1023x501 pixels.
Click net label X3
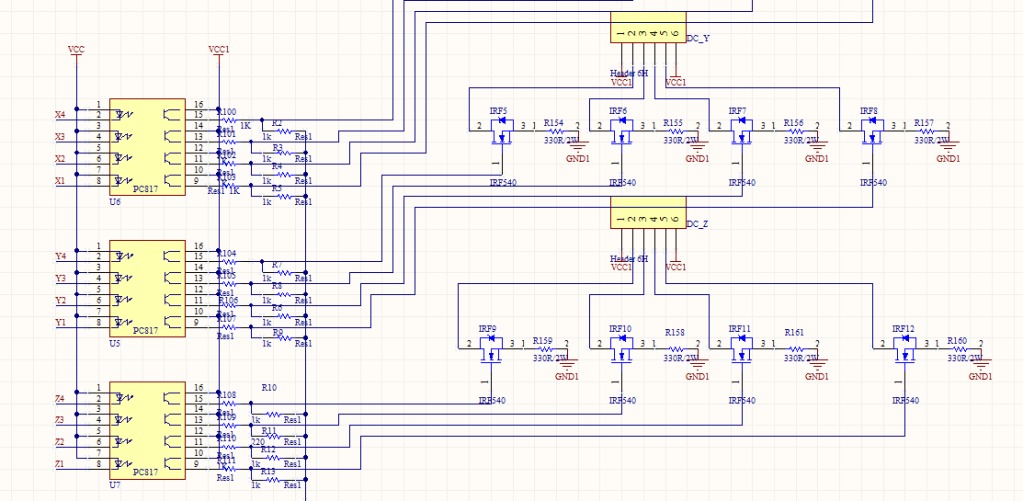60,137
